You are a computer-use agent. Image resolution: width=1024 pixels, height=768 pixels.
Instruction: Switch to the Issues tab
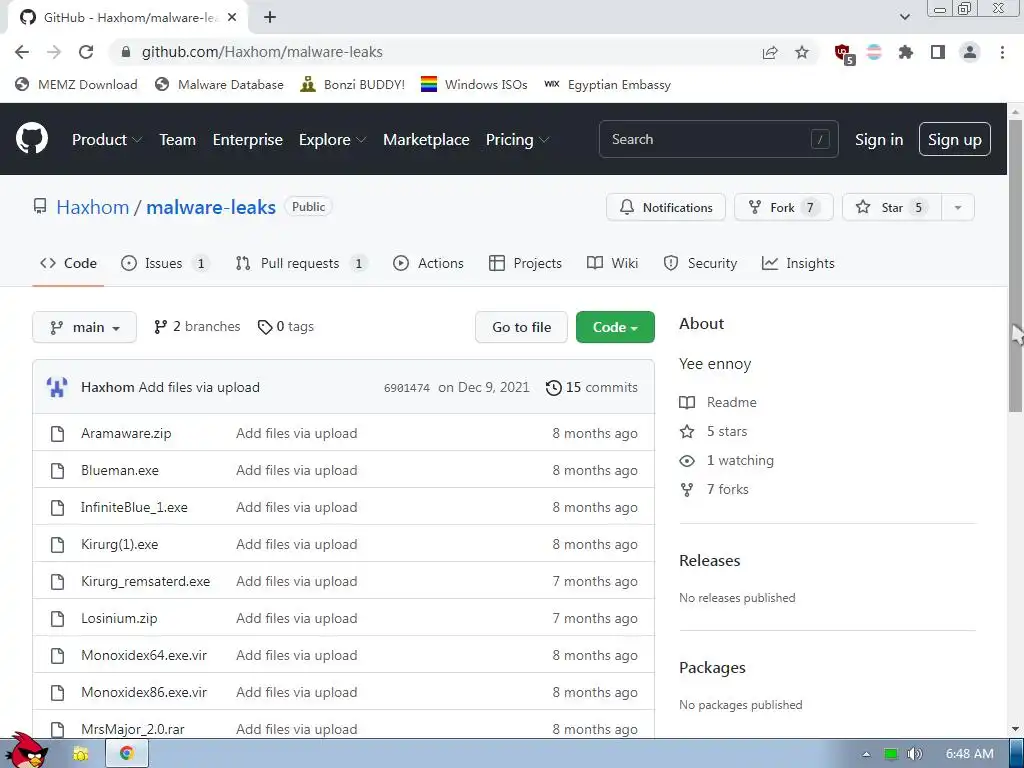click(x=165, y=264)
